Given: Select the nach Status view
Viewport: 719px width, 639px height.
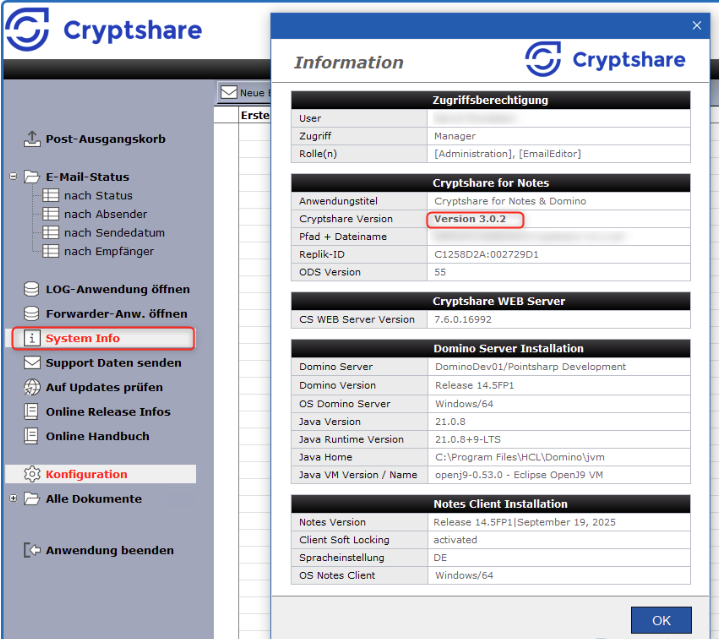Looking at the screenshot, I should (98, 196).
